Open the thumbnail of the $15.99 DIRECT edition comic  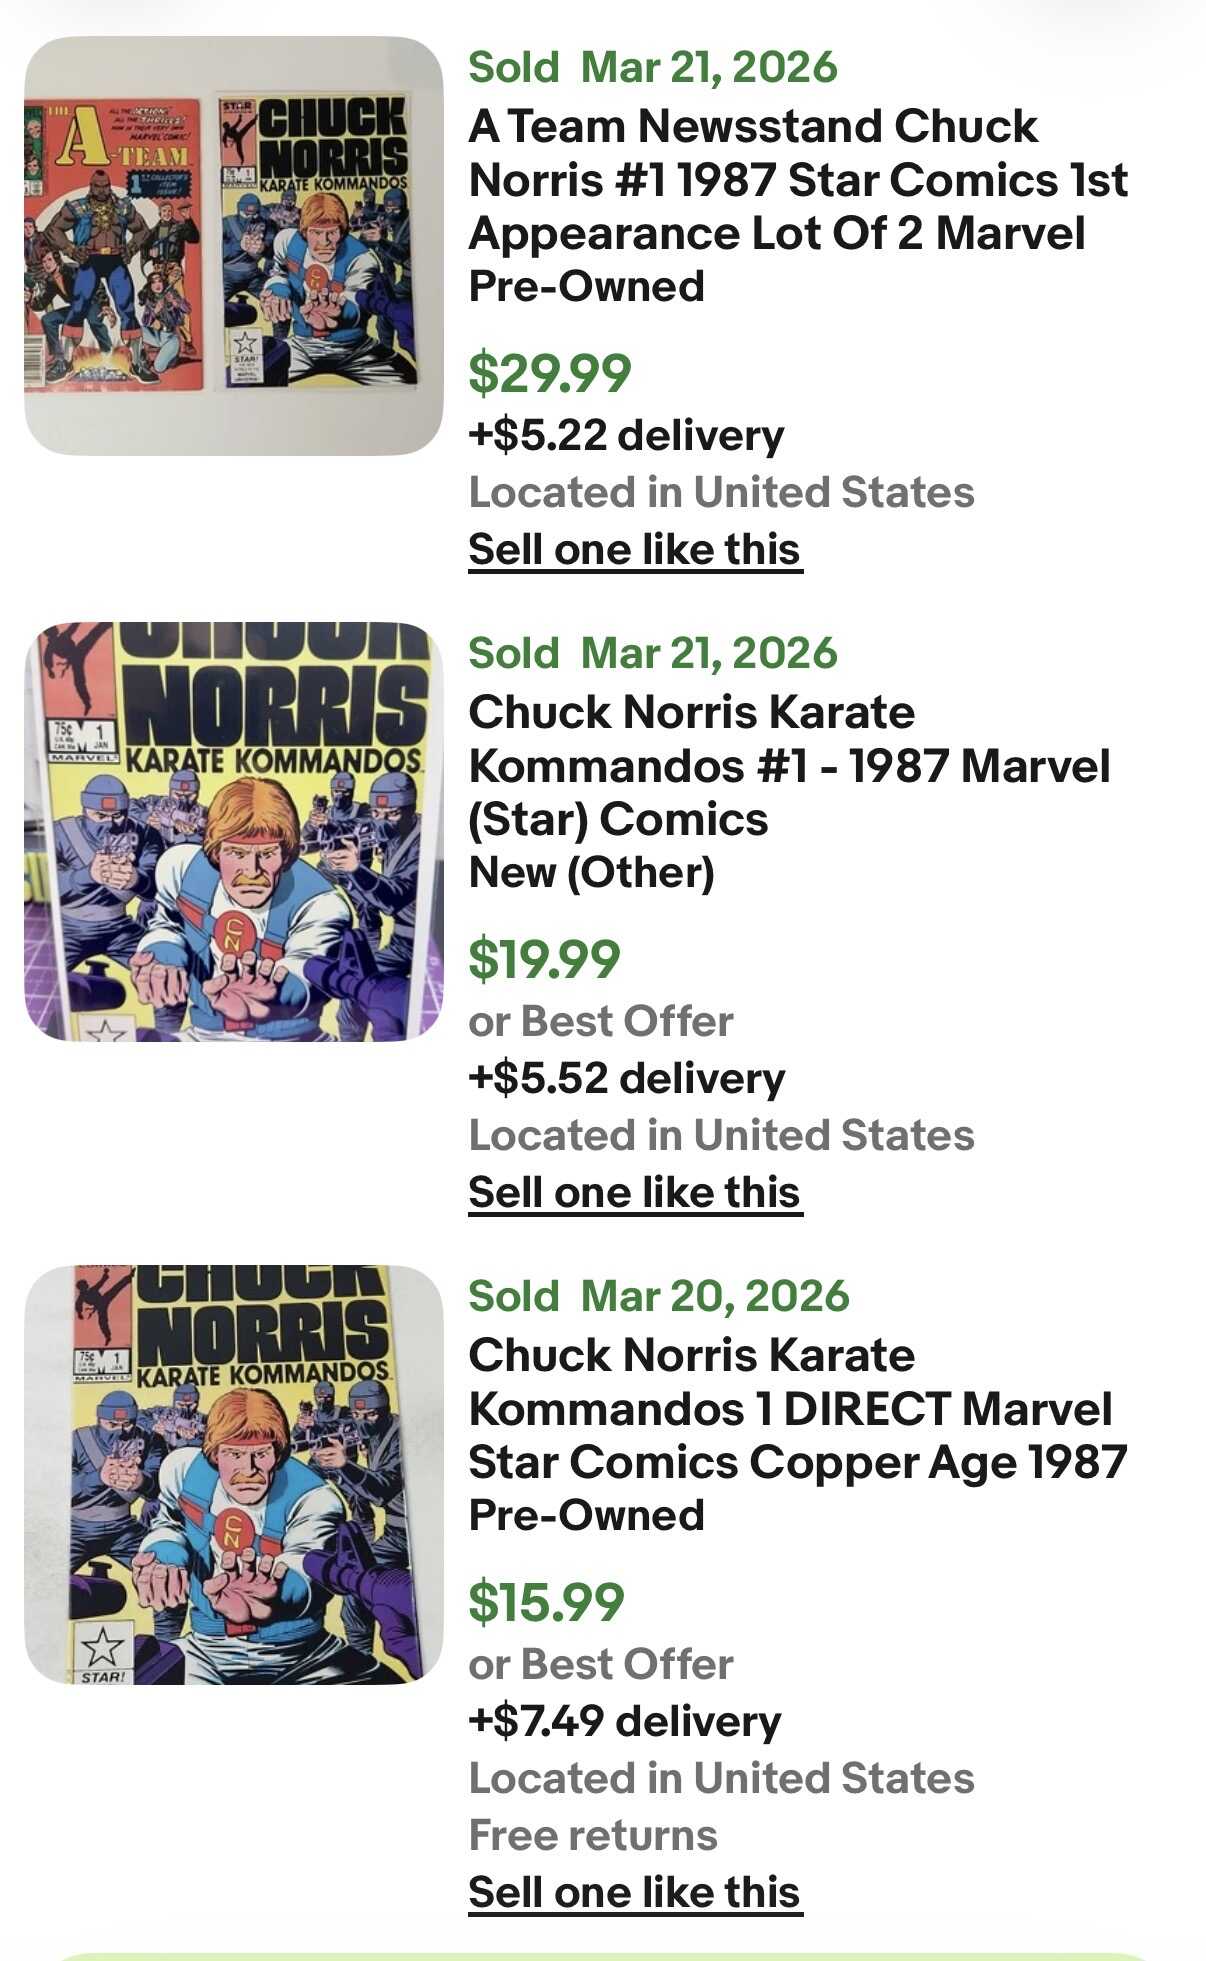[233, 1475]
